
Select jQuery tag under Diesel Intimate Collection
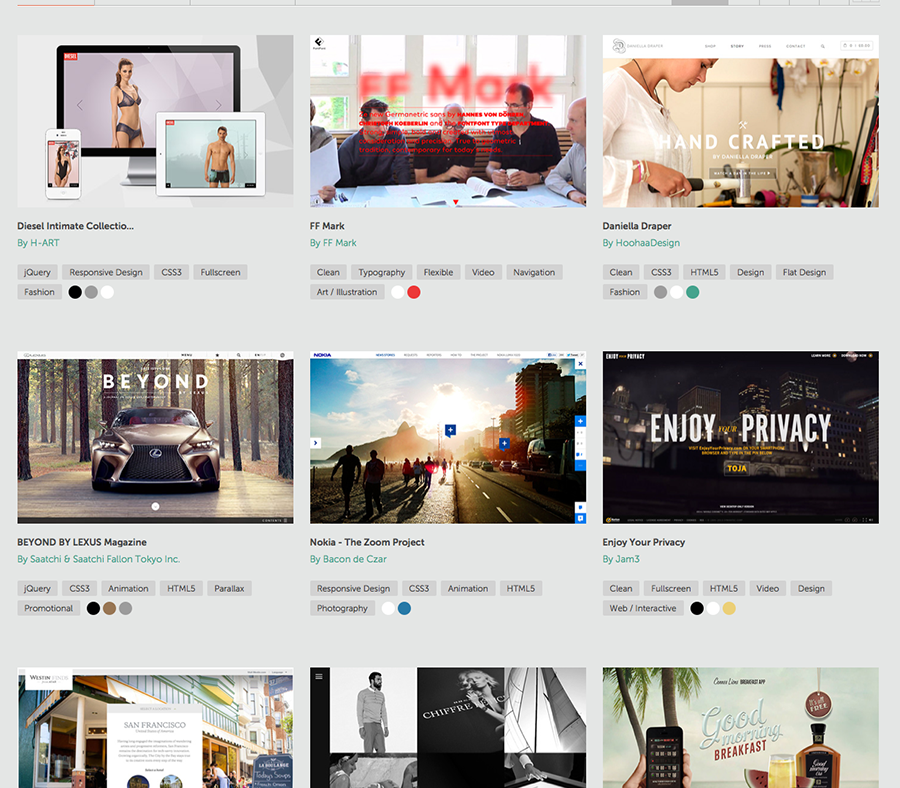click(x=37, y=272)
